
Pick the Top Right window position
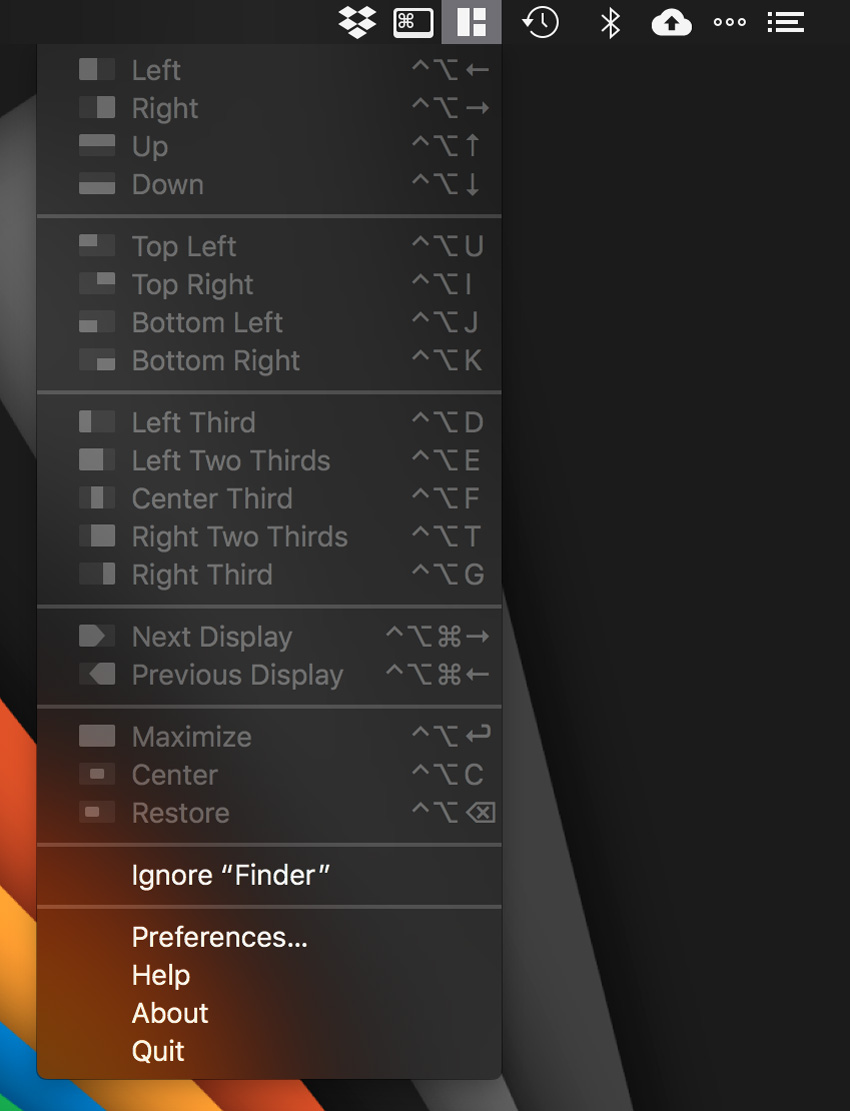pos(193,286)
